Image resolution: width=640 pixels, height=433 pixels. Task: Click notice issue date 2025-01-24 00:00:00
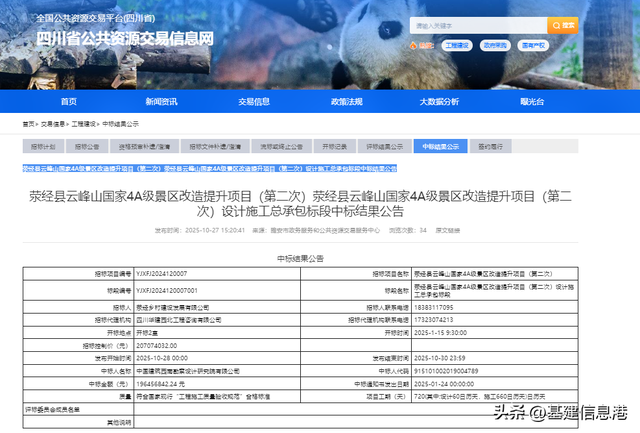pos(444,384)
